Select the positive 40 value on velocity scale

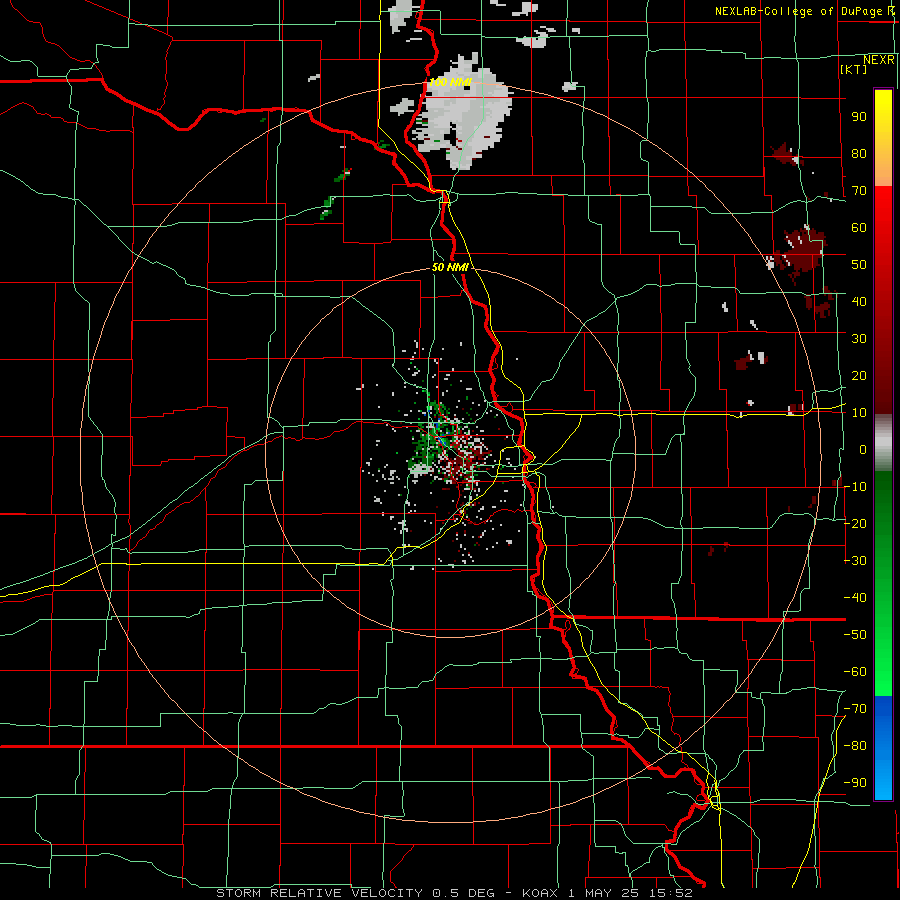click(859, 302)
